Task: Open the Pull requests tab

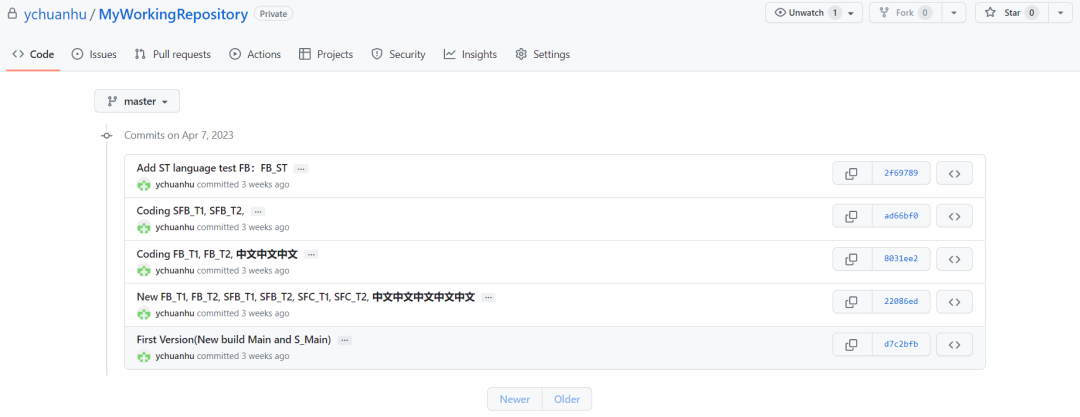Action: click(x=172, y=54)
